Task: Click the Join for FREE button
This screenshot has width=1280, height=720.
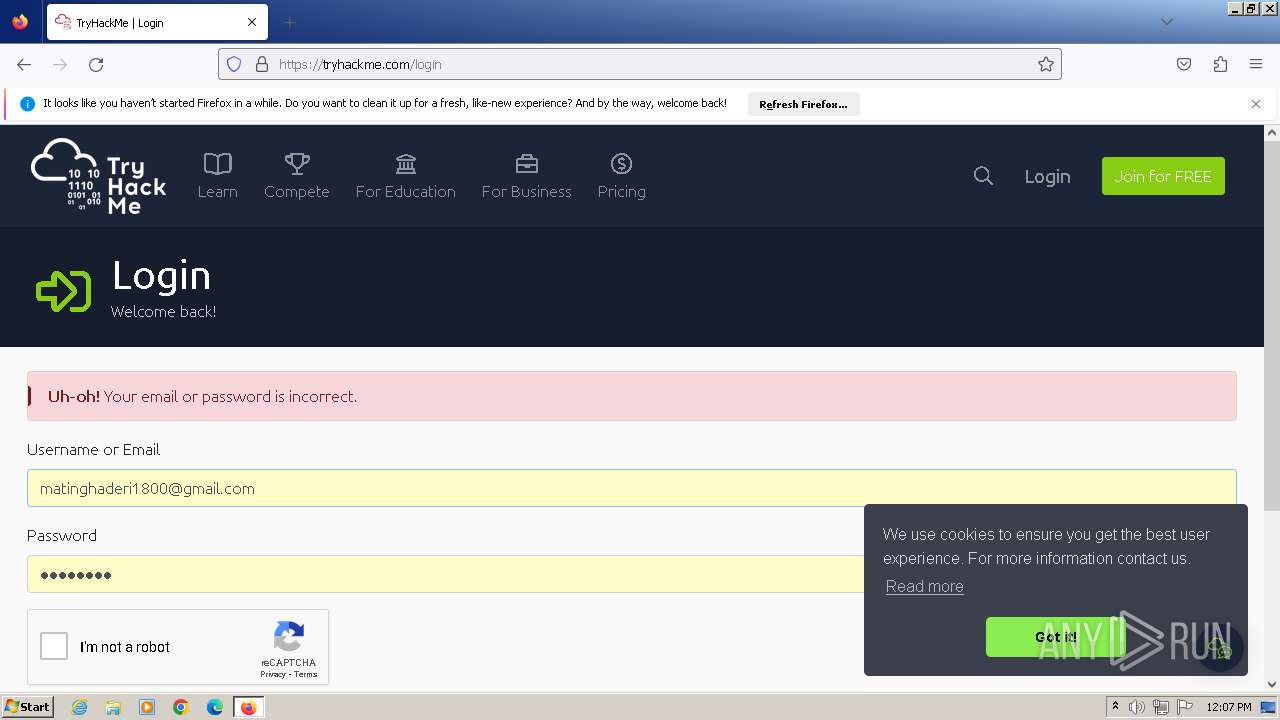Action: 1163,176
